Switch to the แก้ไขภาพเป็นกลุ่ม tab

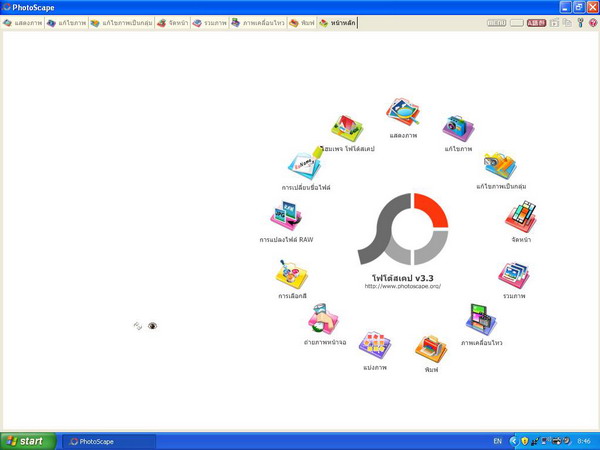121,23
